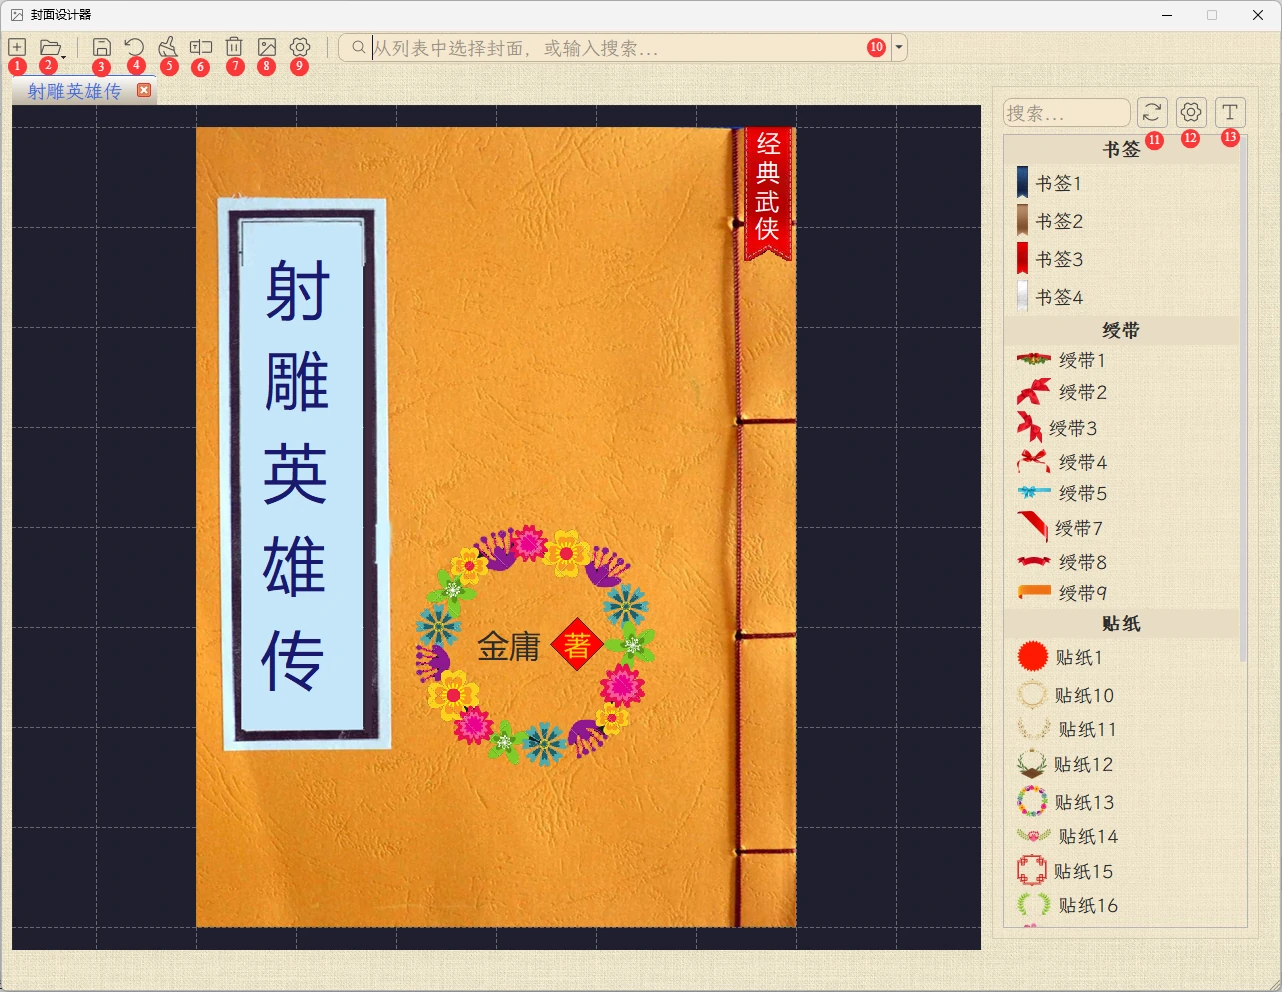Click the 书签 category header

1121,149
